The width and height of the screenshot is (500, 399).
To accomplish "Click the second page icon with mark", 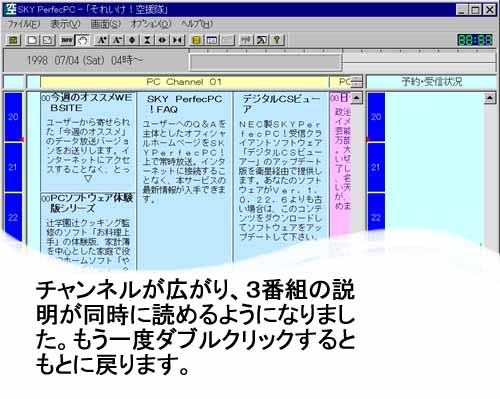I will tap(48, 40).
